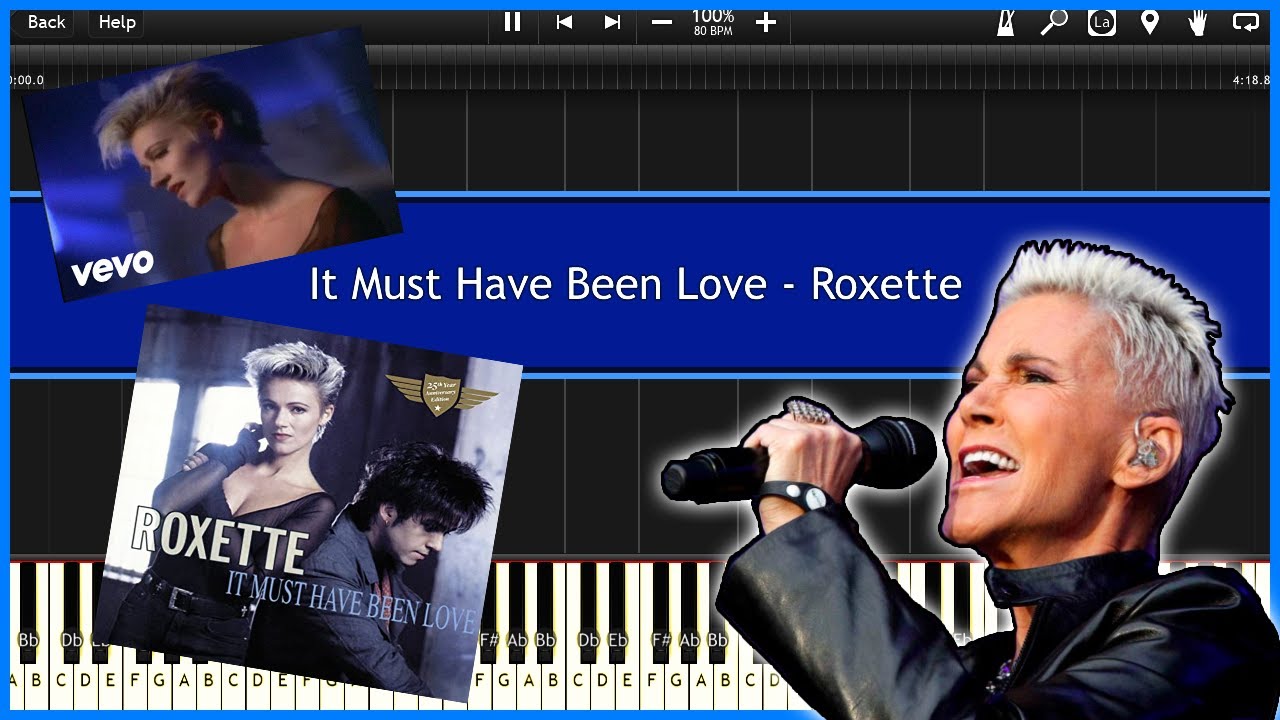This screenshot has width=1280, height=720.
Task: Open zoom with the magnifier icon
Action: pyautogui.click(x=1053, y=22)
